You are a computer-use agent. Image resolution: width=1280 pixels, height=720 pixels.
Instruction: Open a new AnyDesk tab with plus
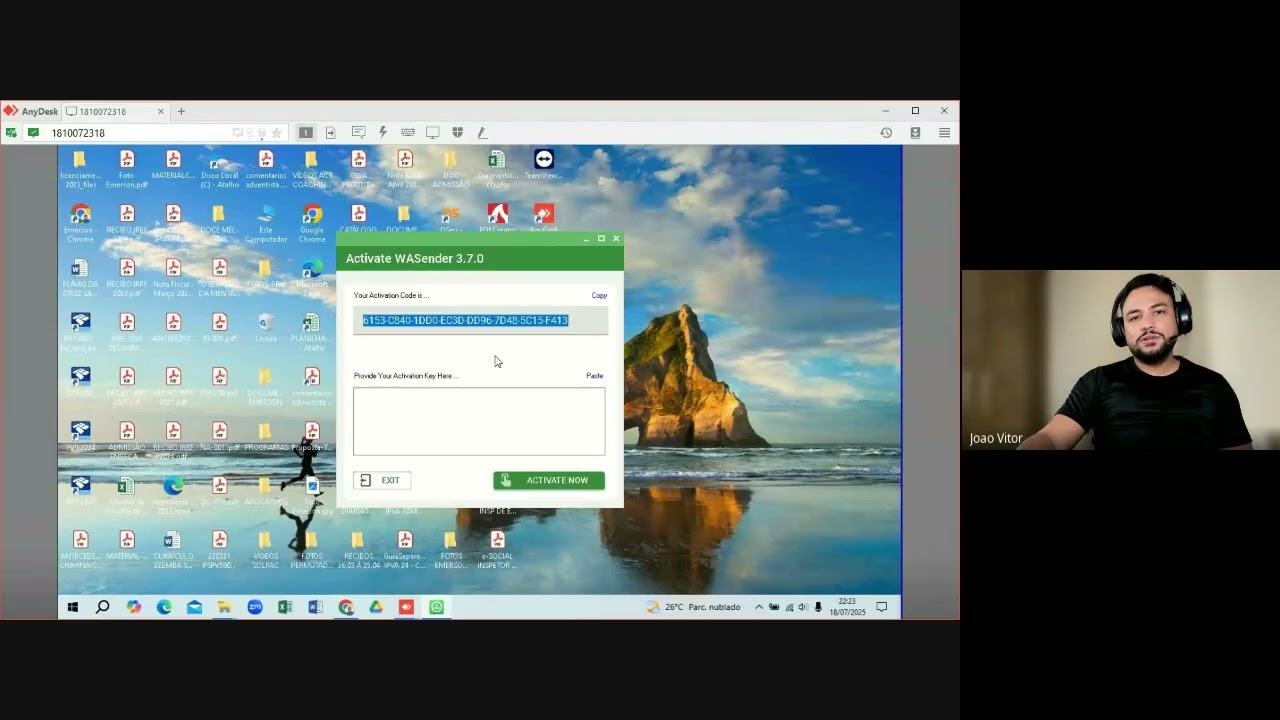(181, 111)
